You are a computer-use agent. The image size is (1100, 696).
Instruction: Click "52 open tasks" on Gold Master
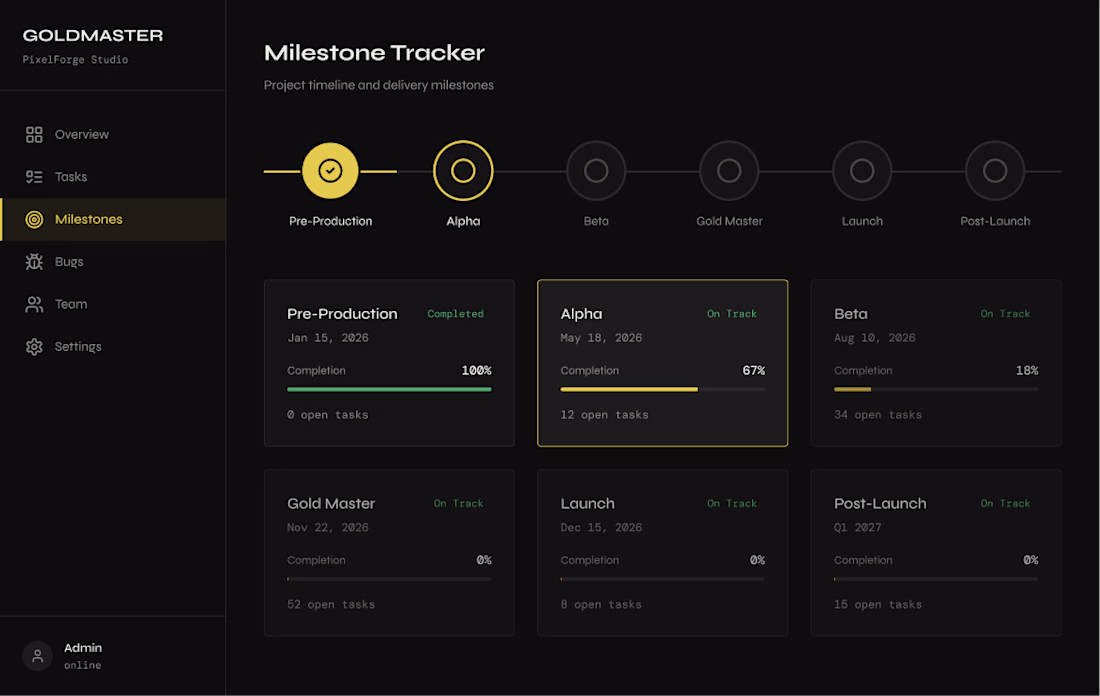click(x=330, y=605)
